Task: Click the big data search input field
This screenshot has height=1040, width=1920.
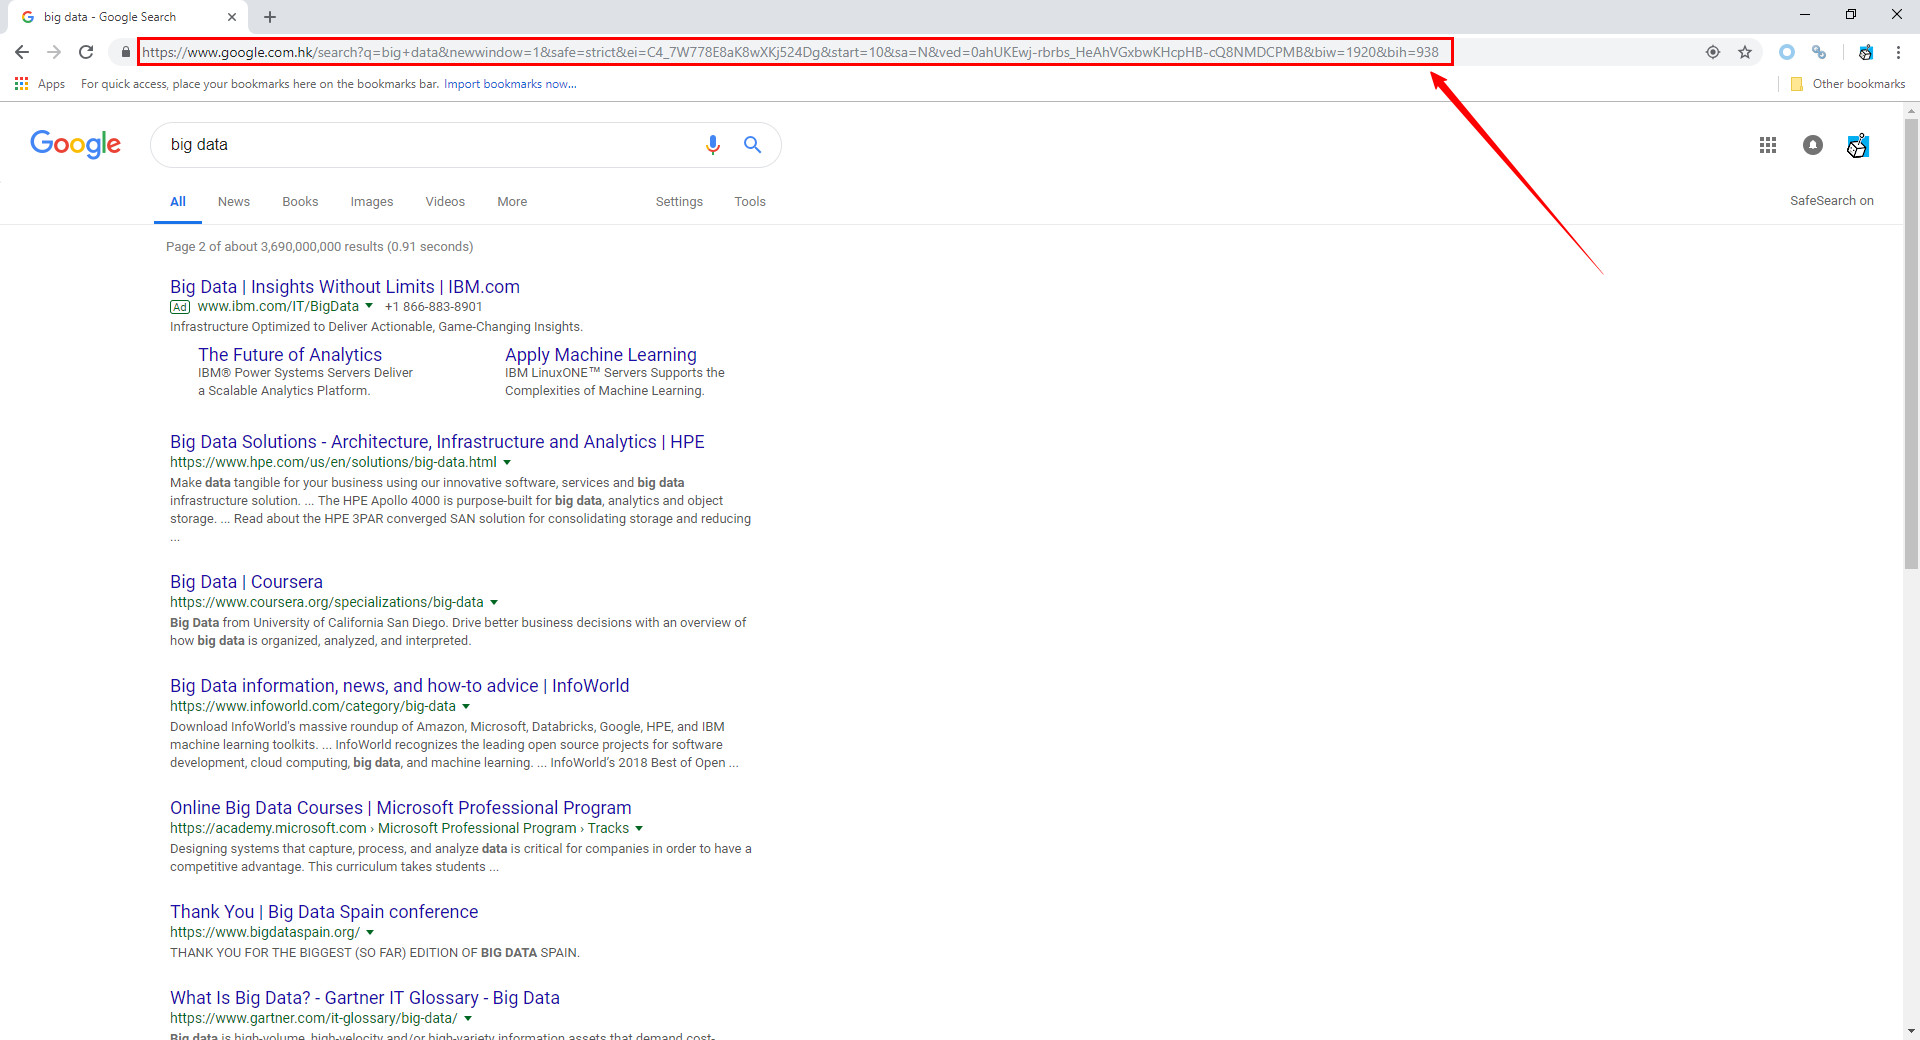Action: (430, 145)
